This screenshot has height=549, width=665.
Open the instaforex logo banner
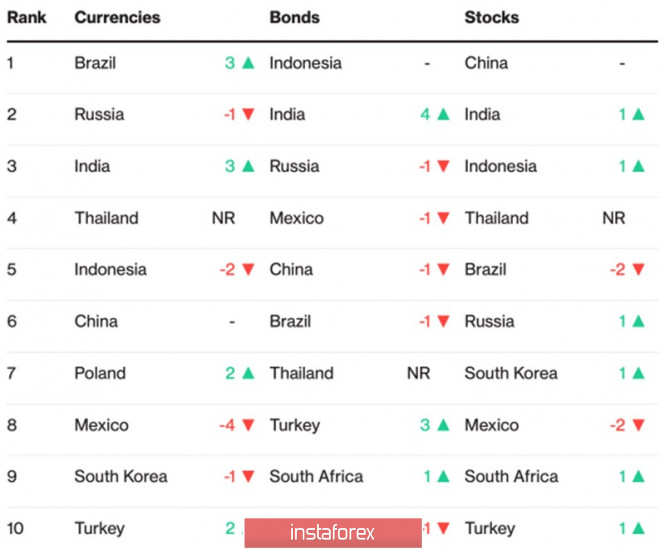333,532
